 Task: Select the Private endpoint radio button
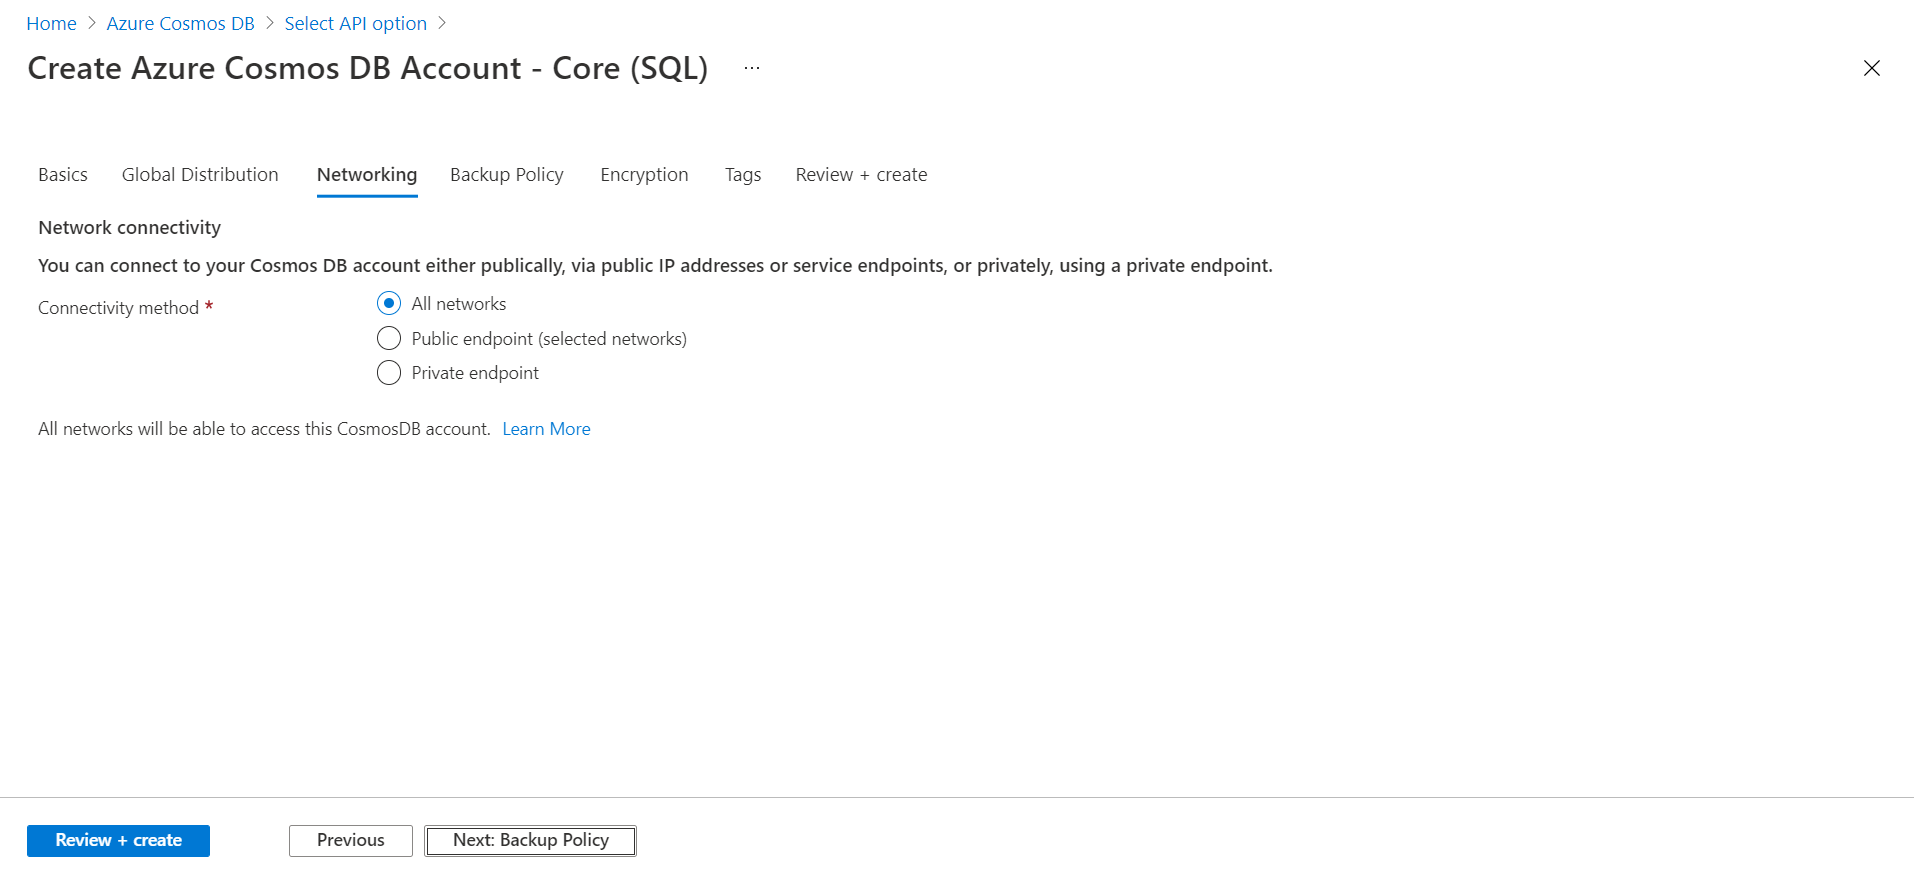[x=389, y=373]
